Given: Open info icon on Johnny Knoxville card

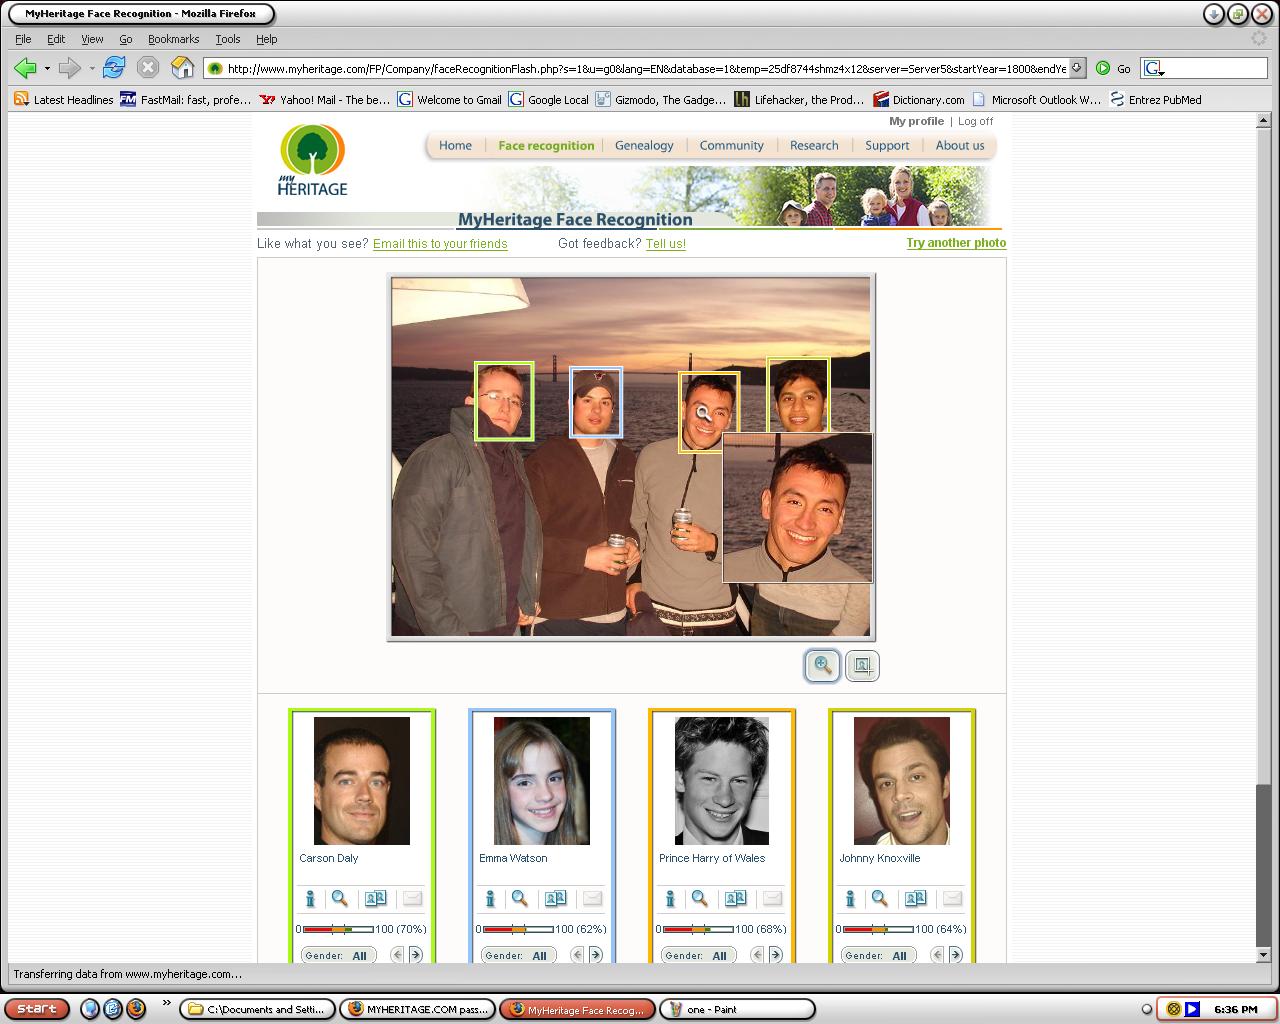Looking at the screenshot, I should click(850, 898).
